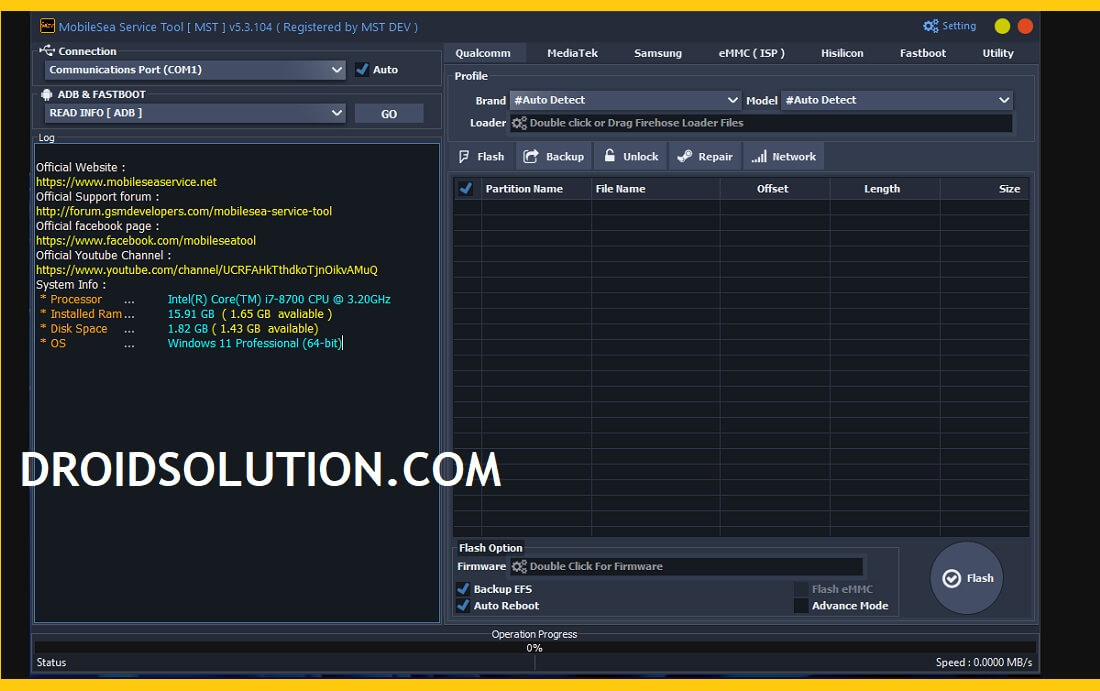This screenshot has height=691, width=1100.
Task: Click the yellow minimize circle
Action: [x=1002, y=26]
